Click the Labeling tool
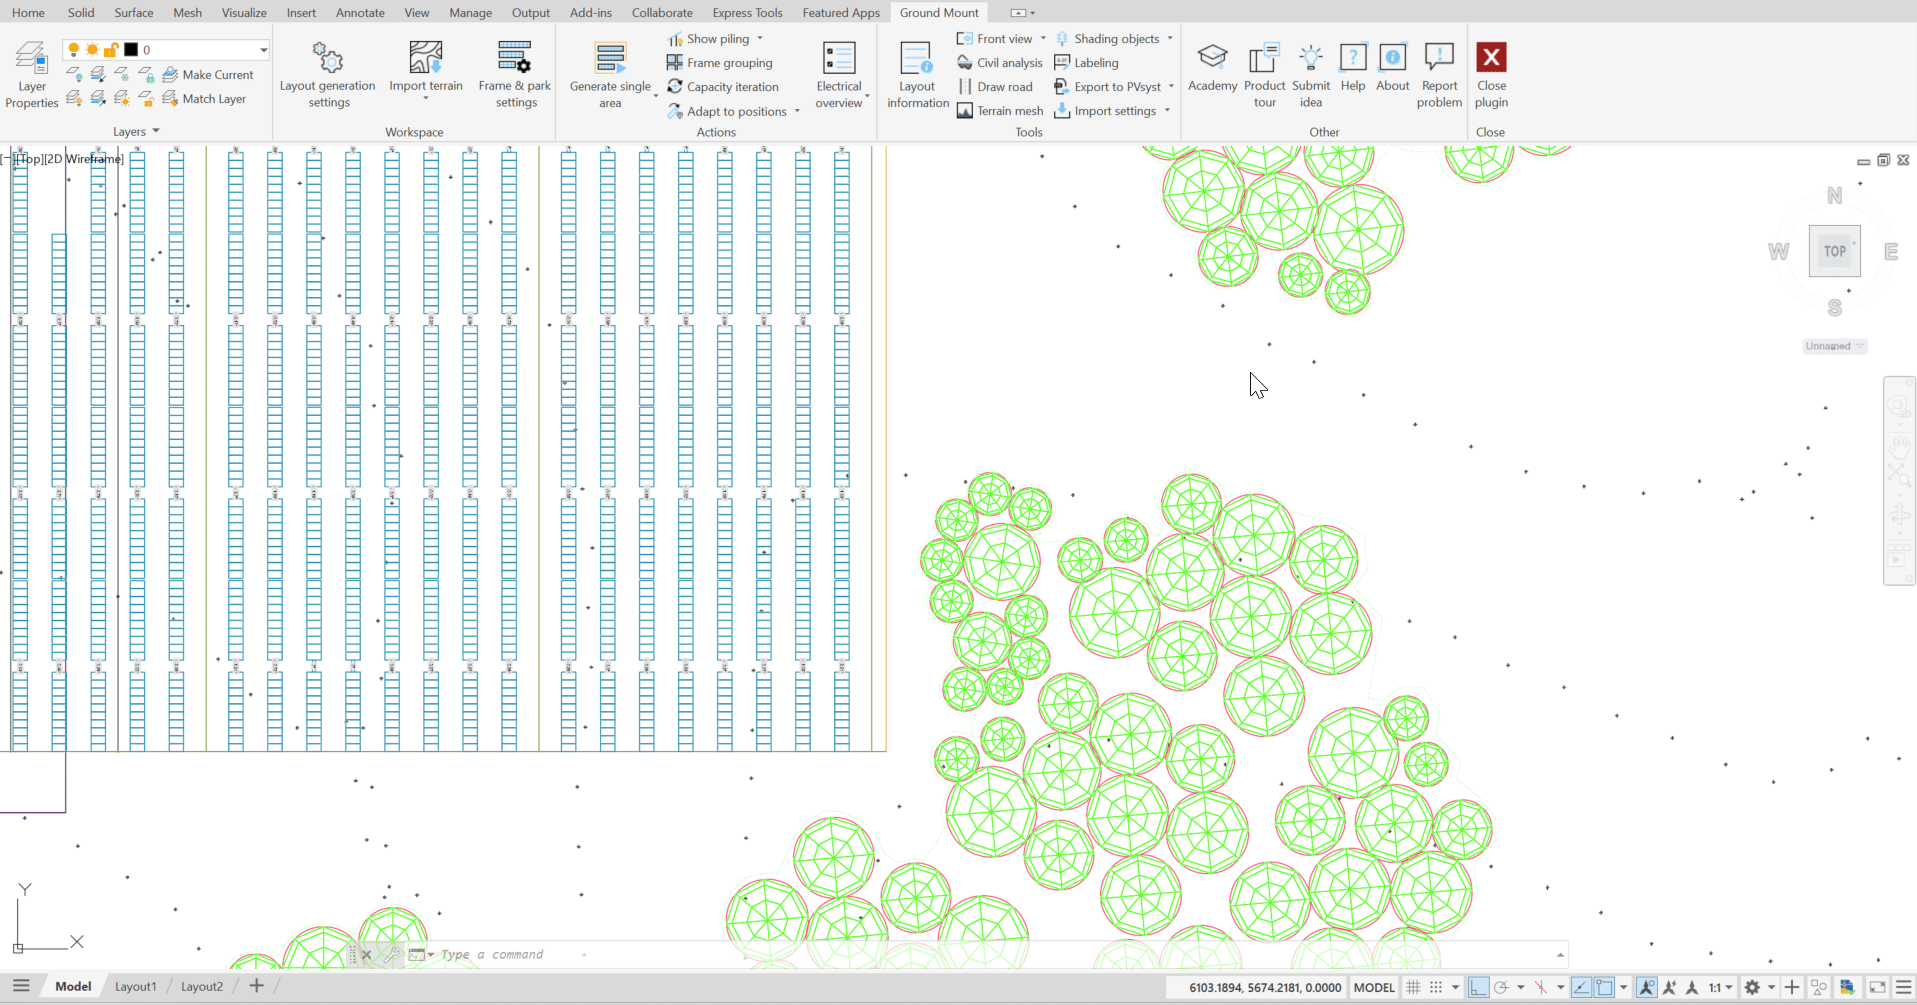The width and height of the screenshot is (1917, 1005). pyautogui.click(x=1086, y=63)
